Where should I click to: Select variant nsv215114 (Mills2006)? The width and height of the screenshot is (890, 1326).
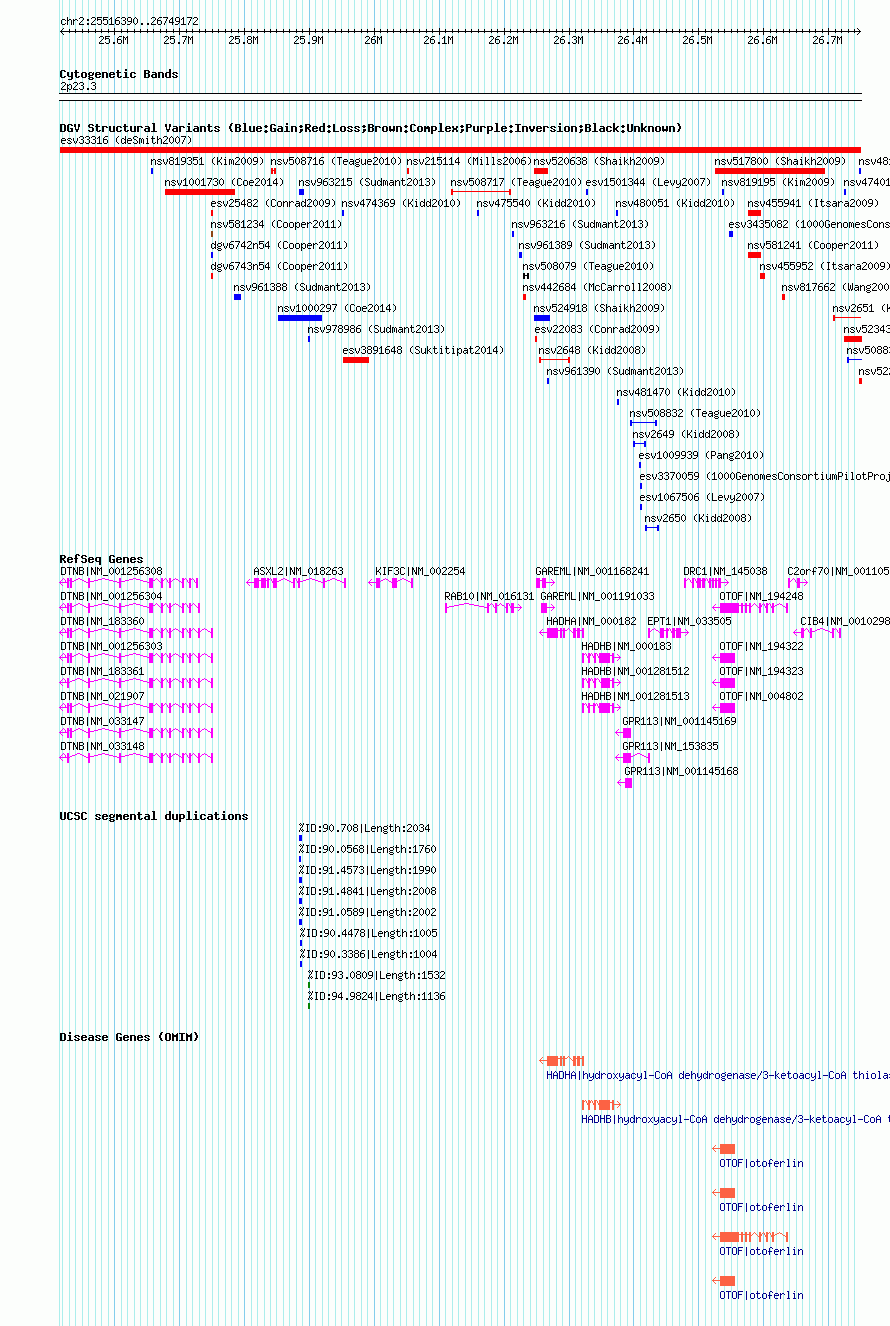pyautogui.click(x=468, y=161)
